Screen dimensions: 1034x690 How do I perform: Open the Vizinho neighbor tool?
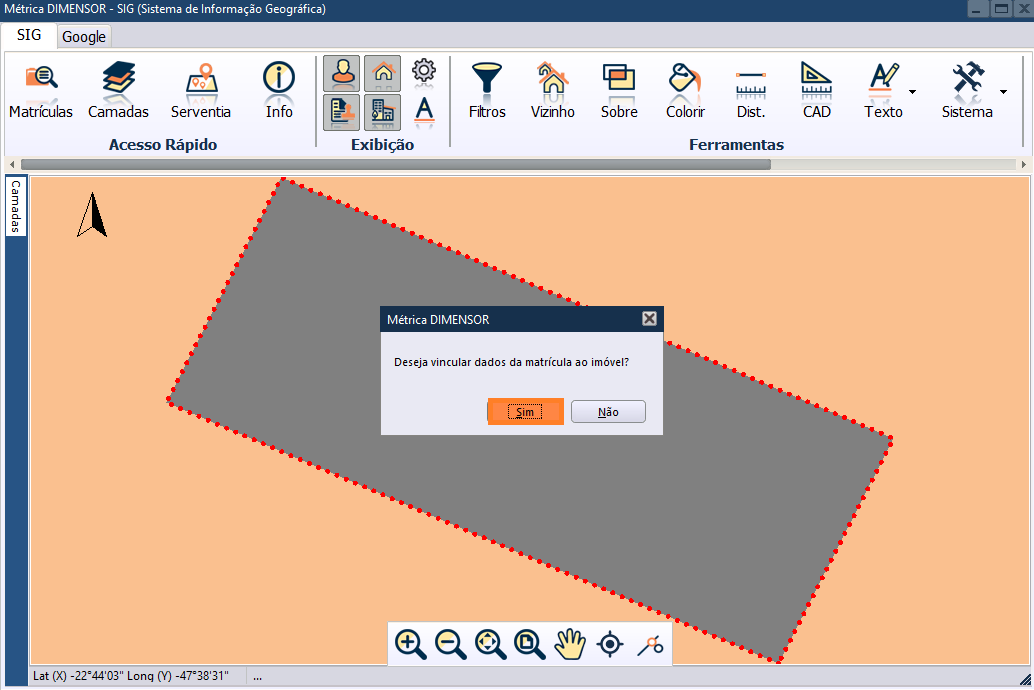click(552, 90)
